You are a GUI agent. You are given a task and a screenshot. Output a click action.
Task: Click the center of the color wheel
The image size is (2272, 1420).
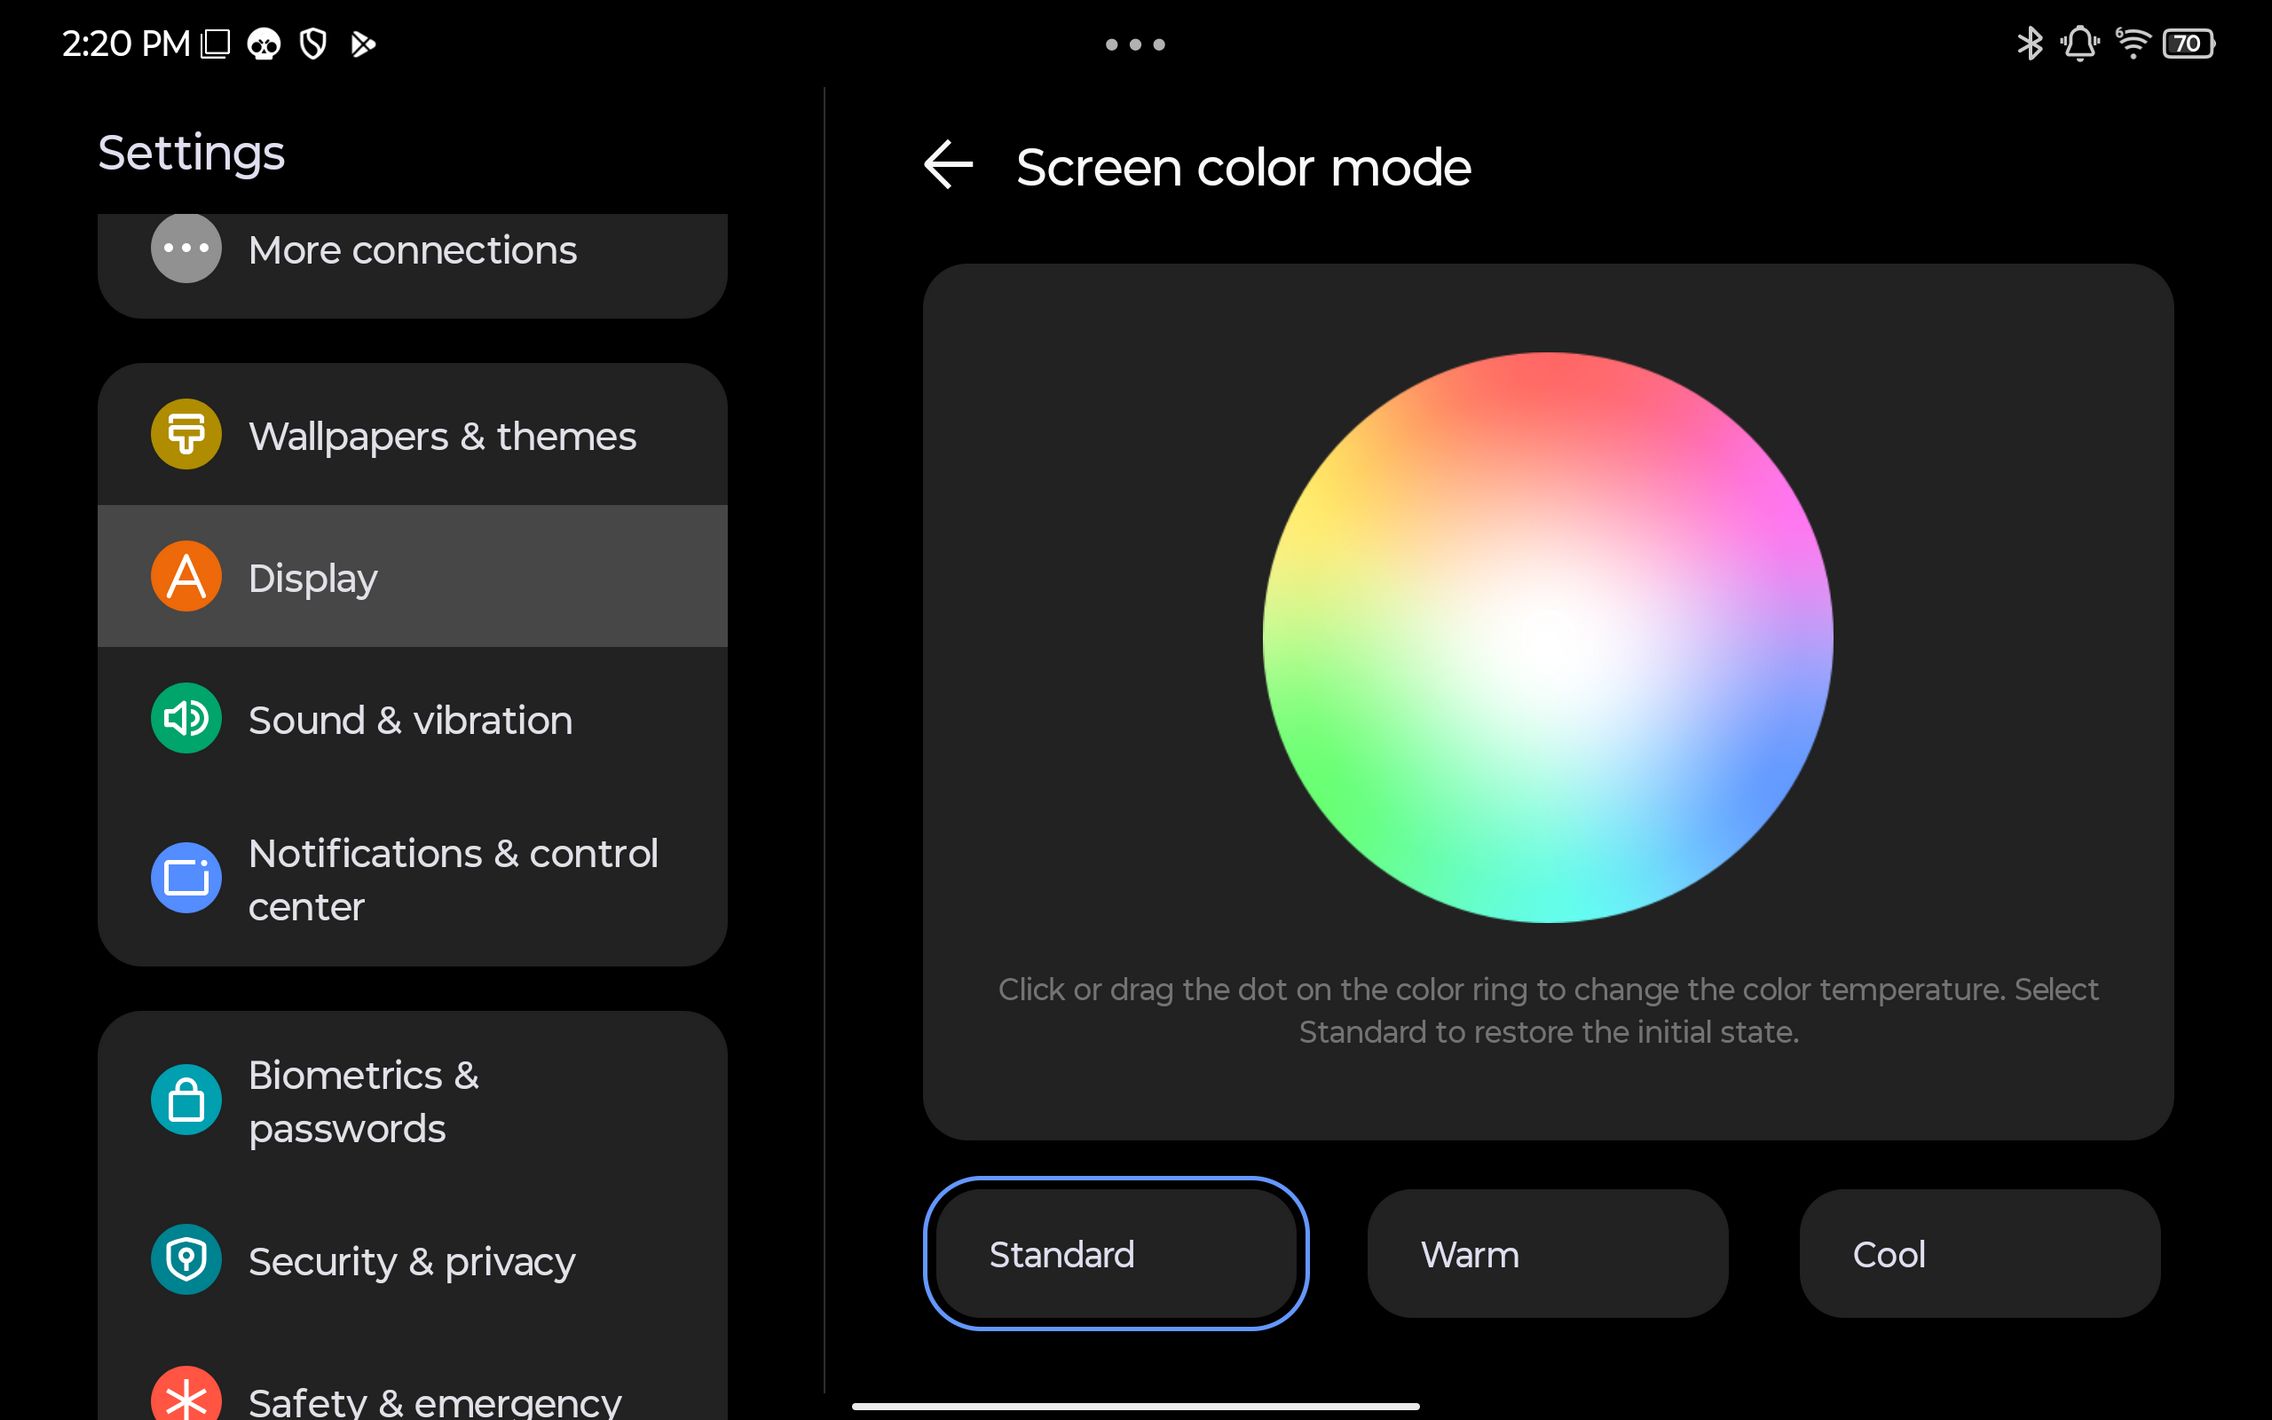click(1548, 638)
